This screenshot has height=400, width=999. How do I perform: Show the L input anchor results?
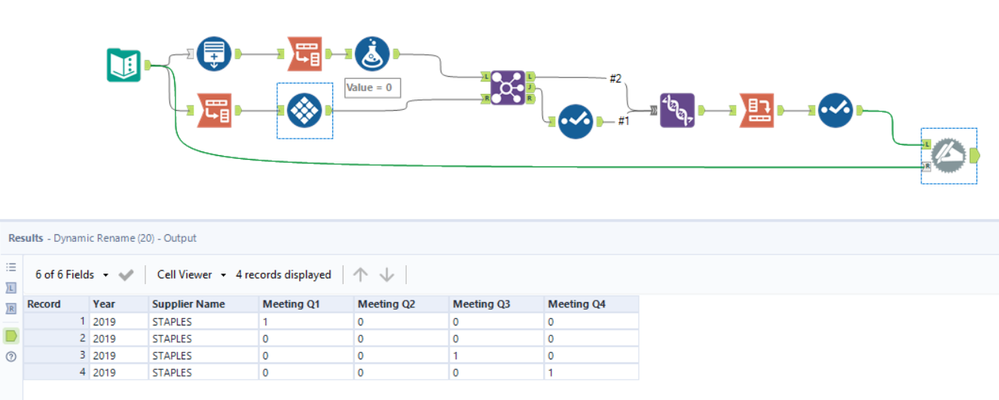(12, 288)
